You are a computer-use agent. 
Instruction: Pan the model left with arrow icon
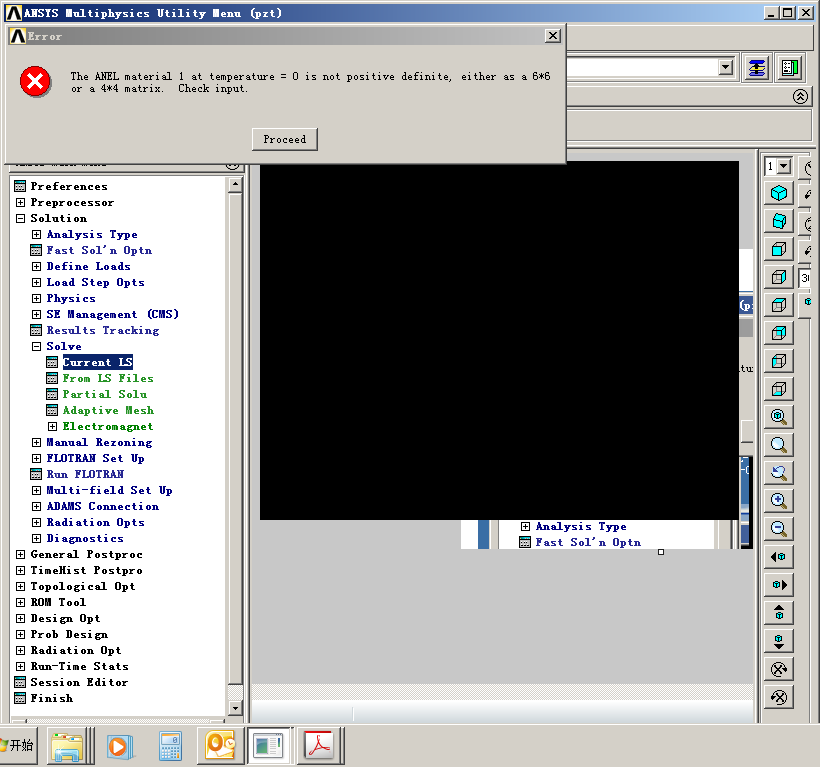(779, 557)
